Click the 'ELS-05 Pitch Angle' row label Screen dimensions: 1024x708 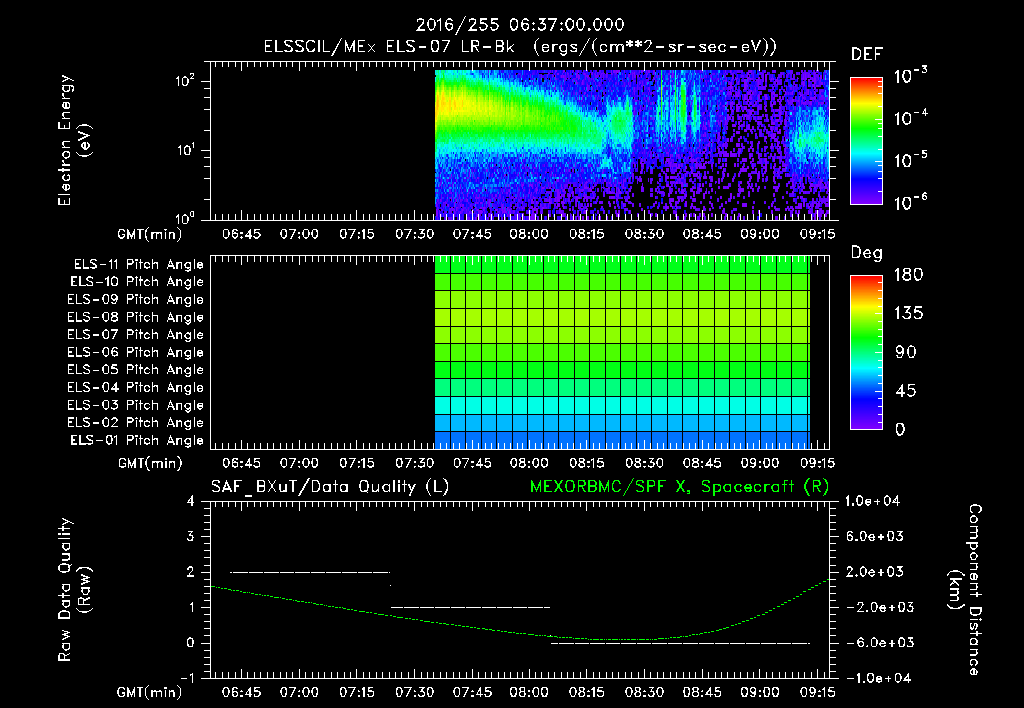click(x=135, y=370)
